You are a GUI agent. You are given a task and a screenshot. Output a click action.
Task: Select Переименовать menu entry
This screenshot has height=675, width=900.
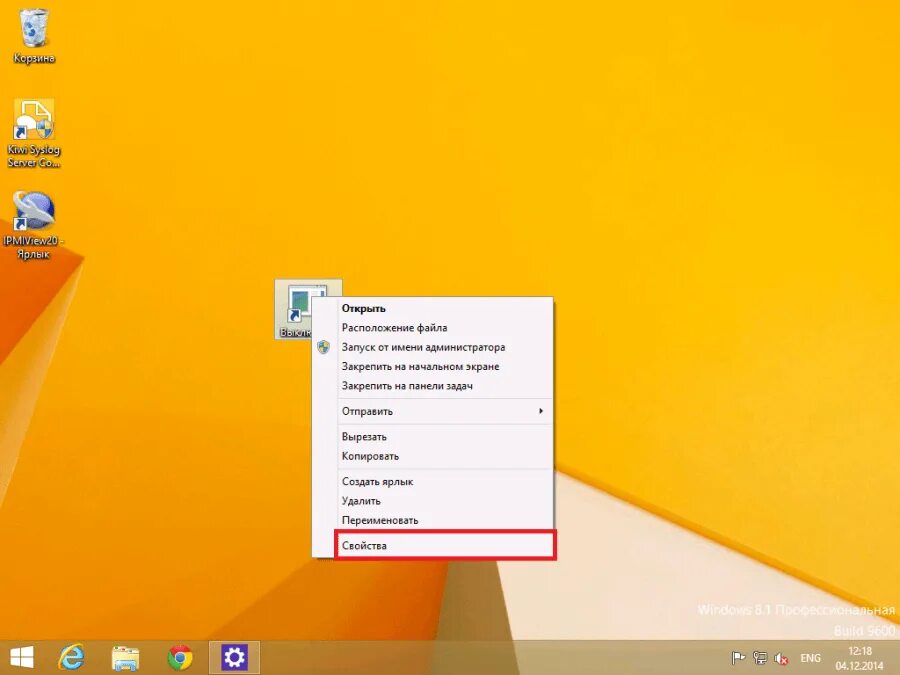[x=433, y=521]
